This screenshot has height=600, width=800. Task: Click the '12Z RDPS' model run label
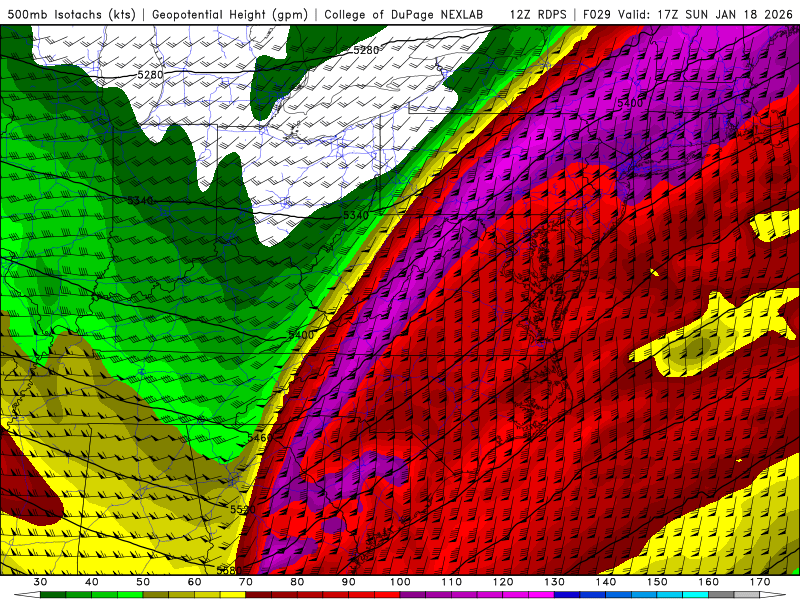pyautogui.click(x=538, y=15)
